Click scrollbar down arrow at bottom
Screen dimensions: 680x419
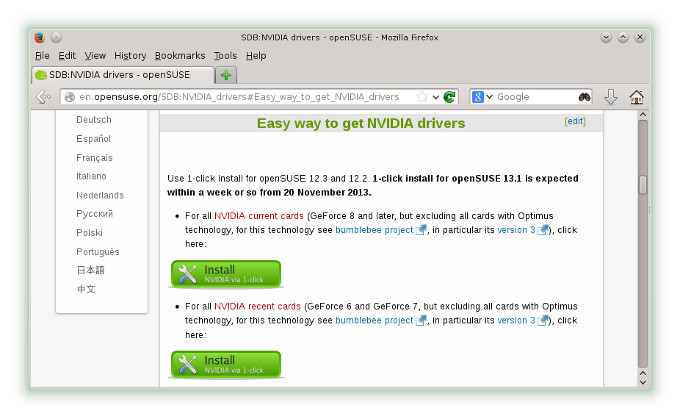coord(643,383)
